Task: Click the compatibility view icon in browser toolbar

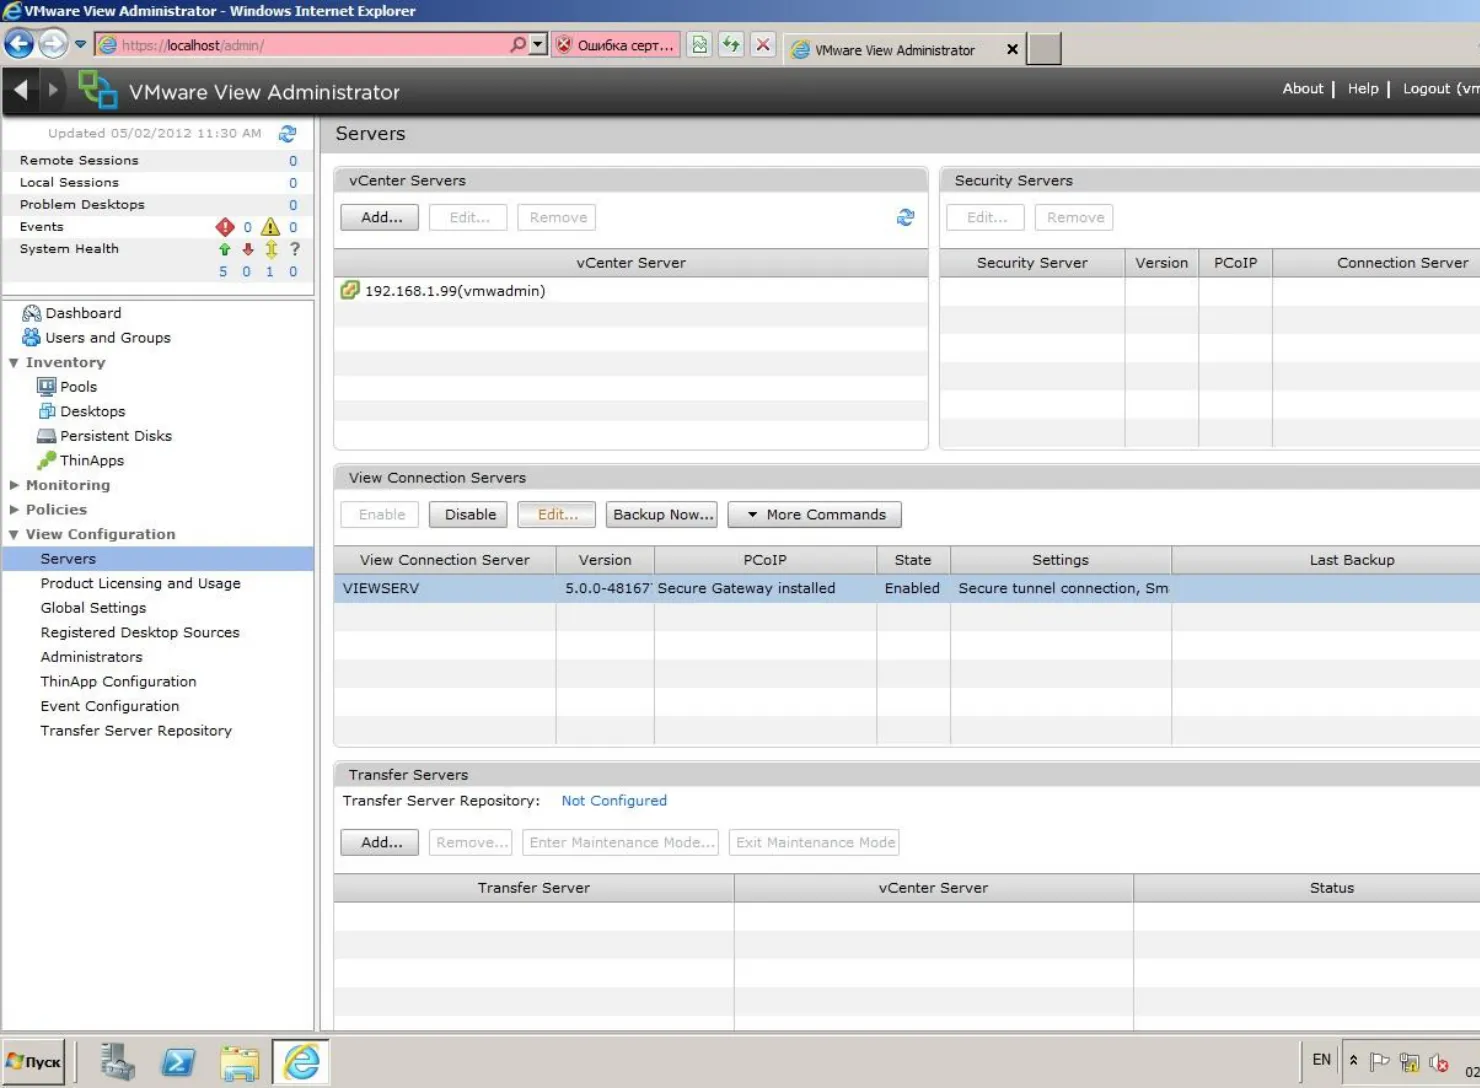Action: tap(699, 45)
